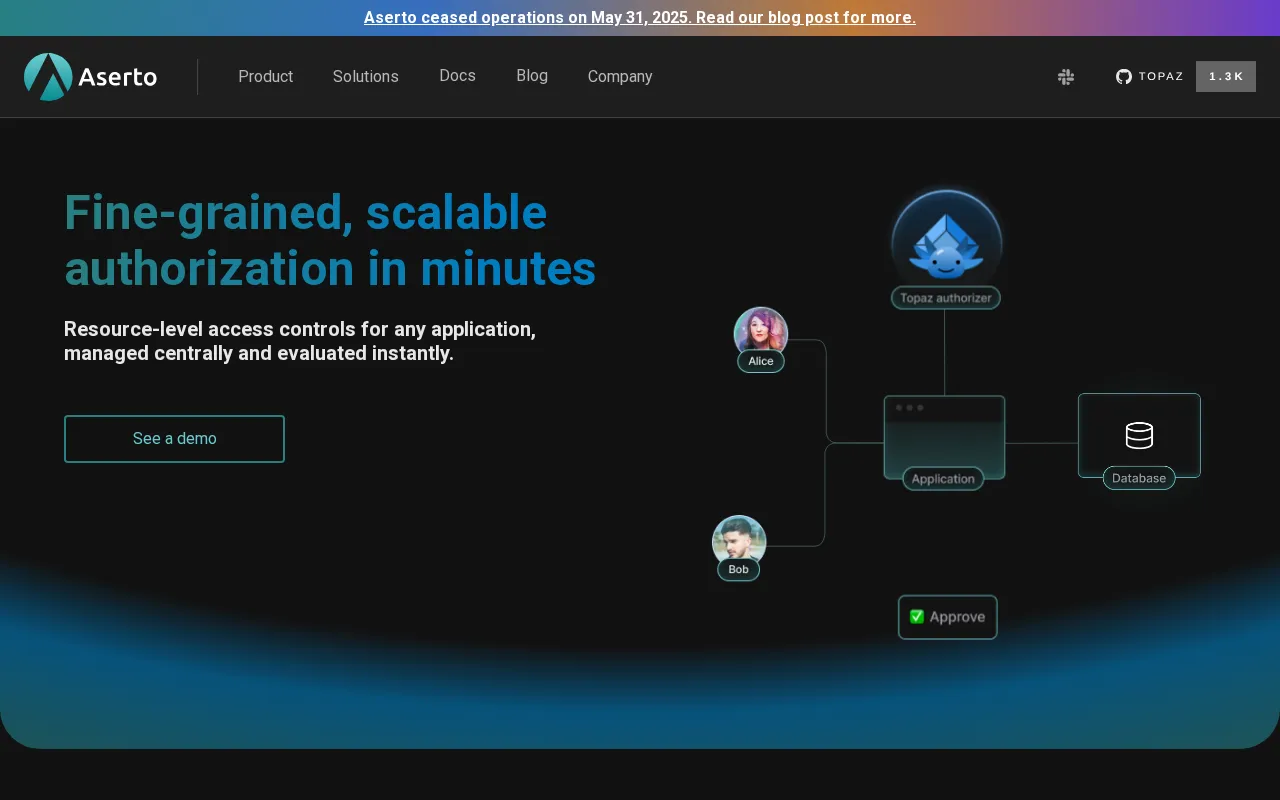
Task: Click Bob's avatar
Action: click(739, 541)
